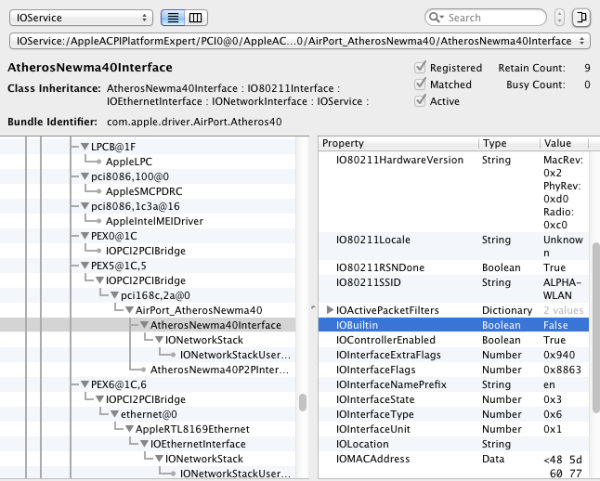This screenshot has height=481, width=600.
Task: Toggle the Registered checkbox
Action: point(420,68)
